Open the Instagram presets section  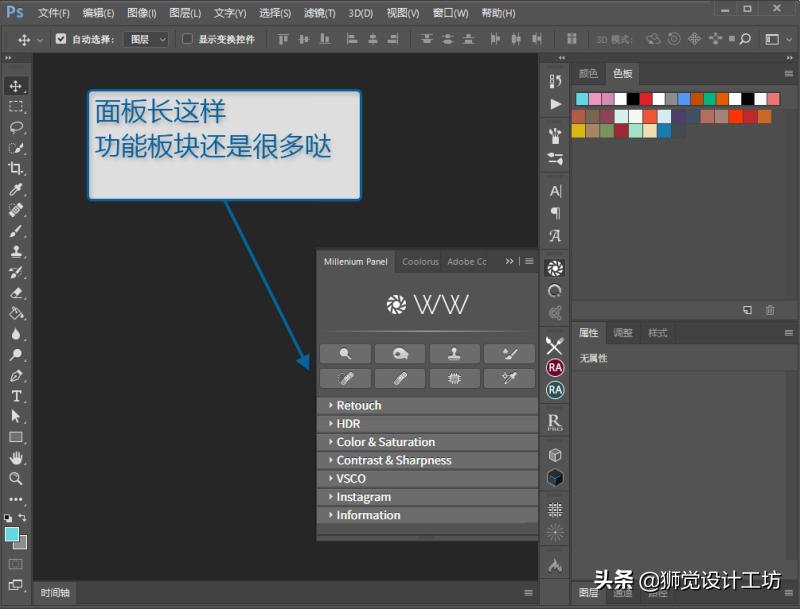point(364,496)
